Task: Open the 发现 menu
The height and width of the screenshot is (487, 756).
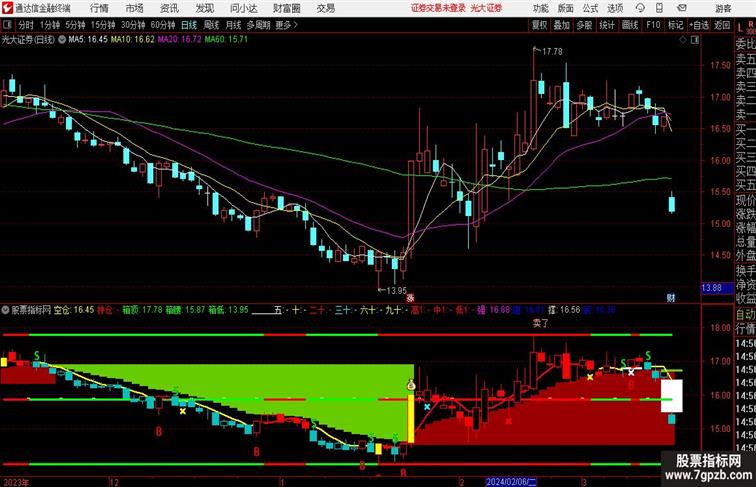Action: [204, 8]
